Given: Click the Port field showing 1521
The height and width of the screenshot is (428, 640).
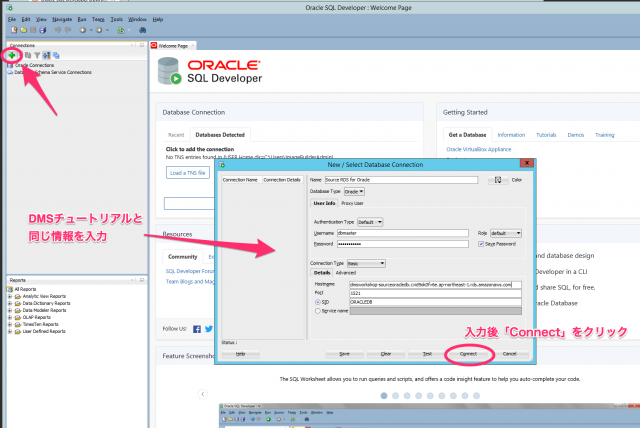Looking at the screenshot, I should 436,293.
